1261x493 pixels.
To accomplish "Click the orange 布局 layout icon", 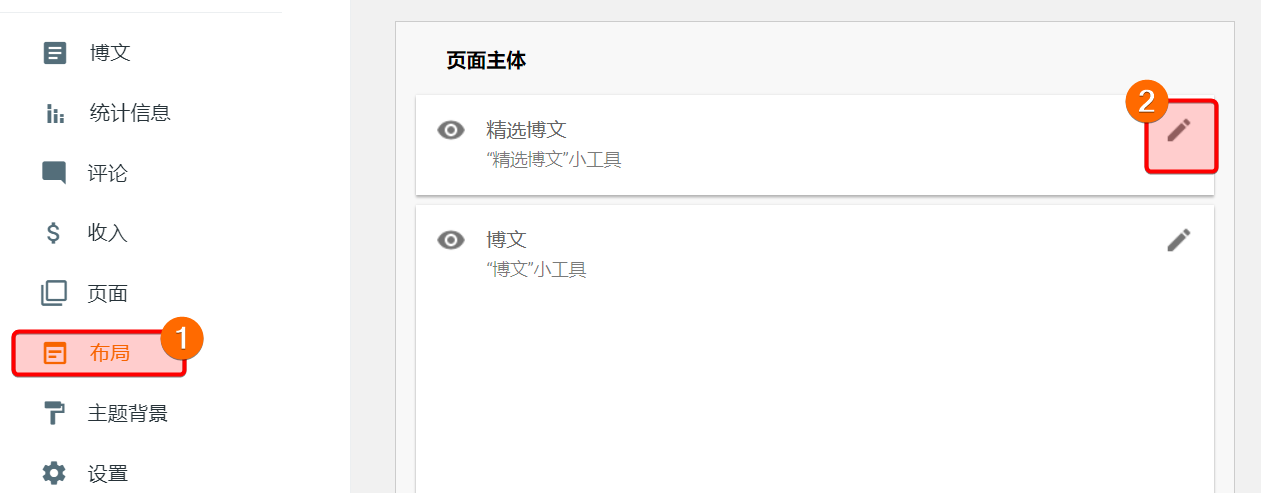I will [55, 353].
